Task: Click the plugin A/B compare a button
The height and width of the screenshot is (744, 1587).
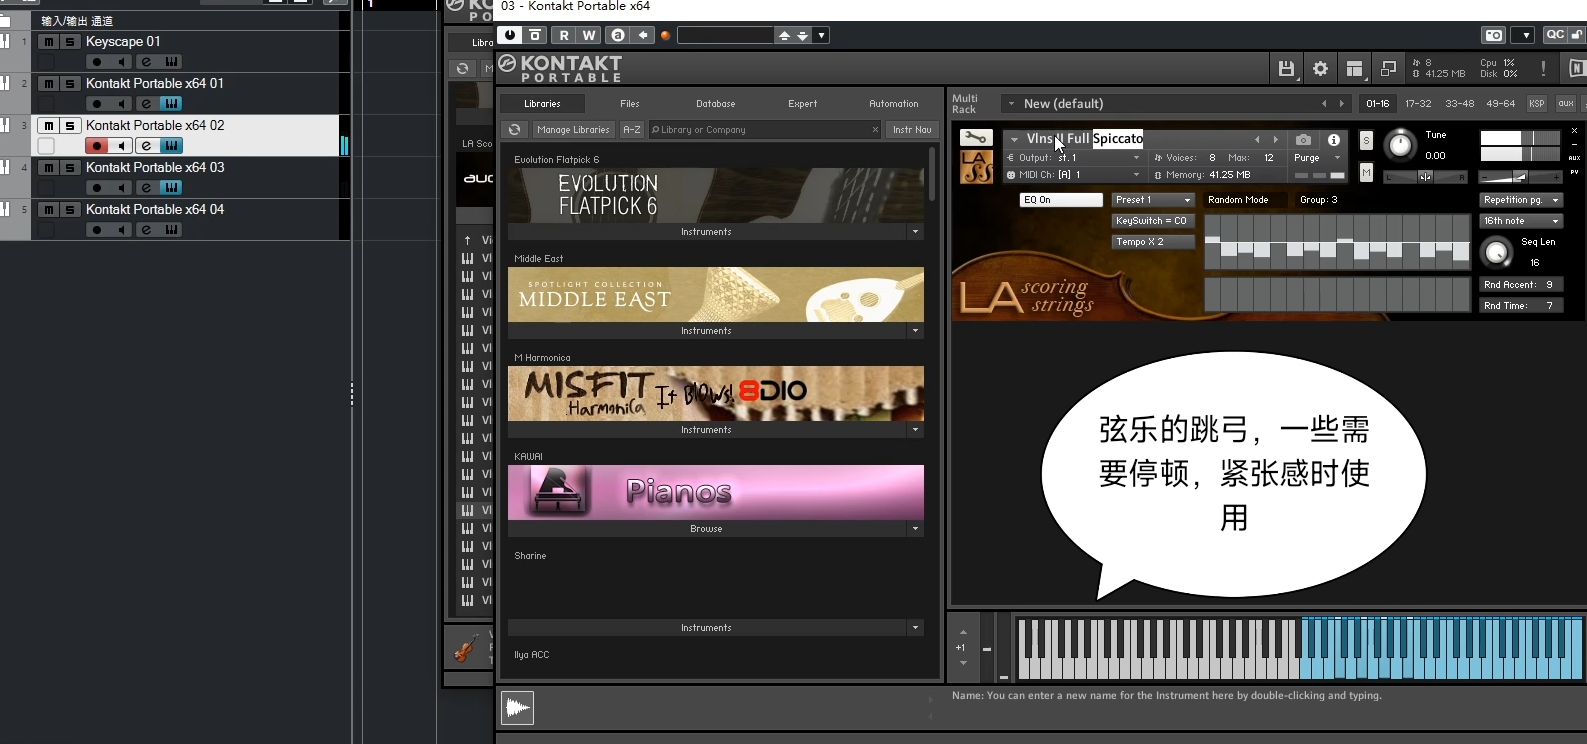Action: tap(617, 35)
